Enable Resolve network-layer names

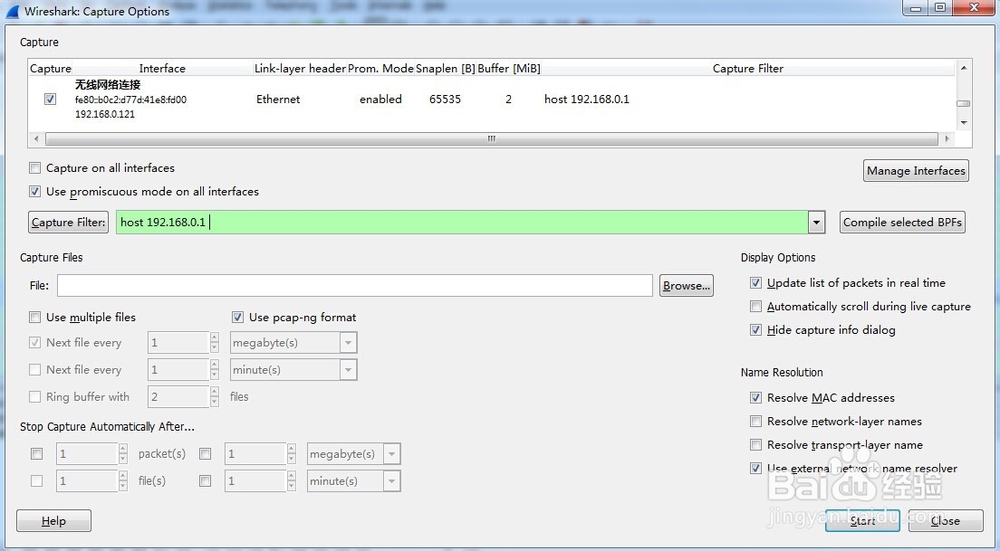[756, 421]
